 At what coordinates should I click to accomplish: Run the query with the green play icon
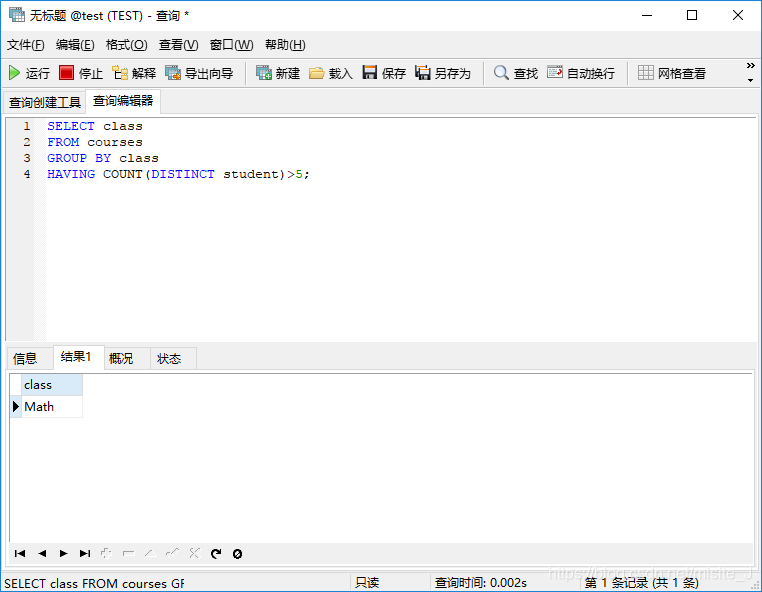[x=29, y=73]
